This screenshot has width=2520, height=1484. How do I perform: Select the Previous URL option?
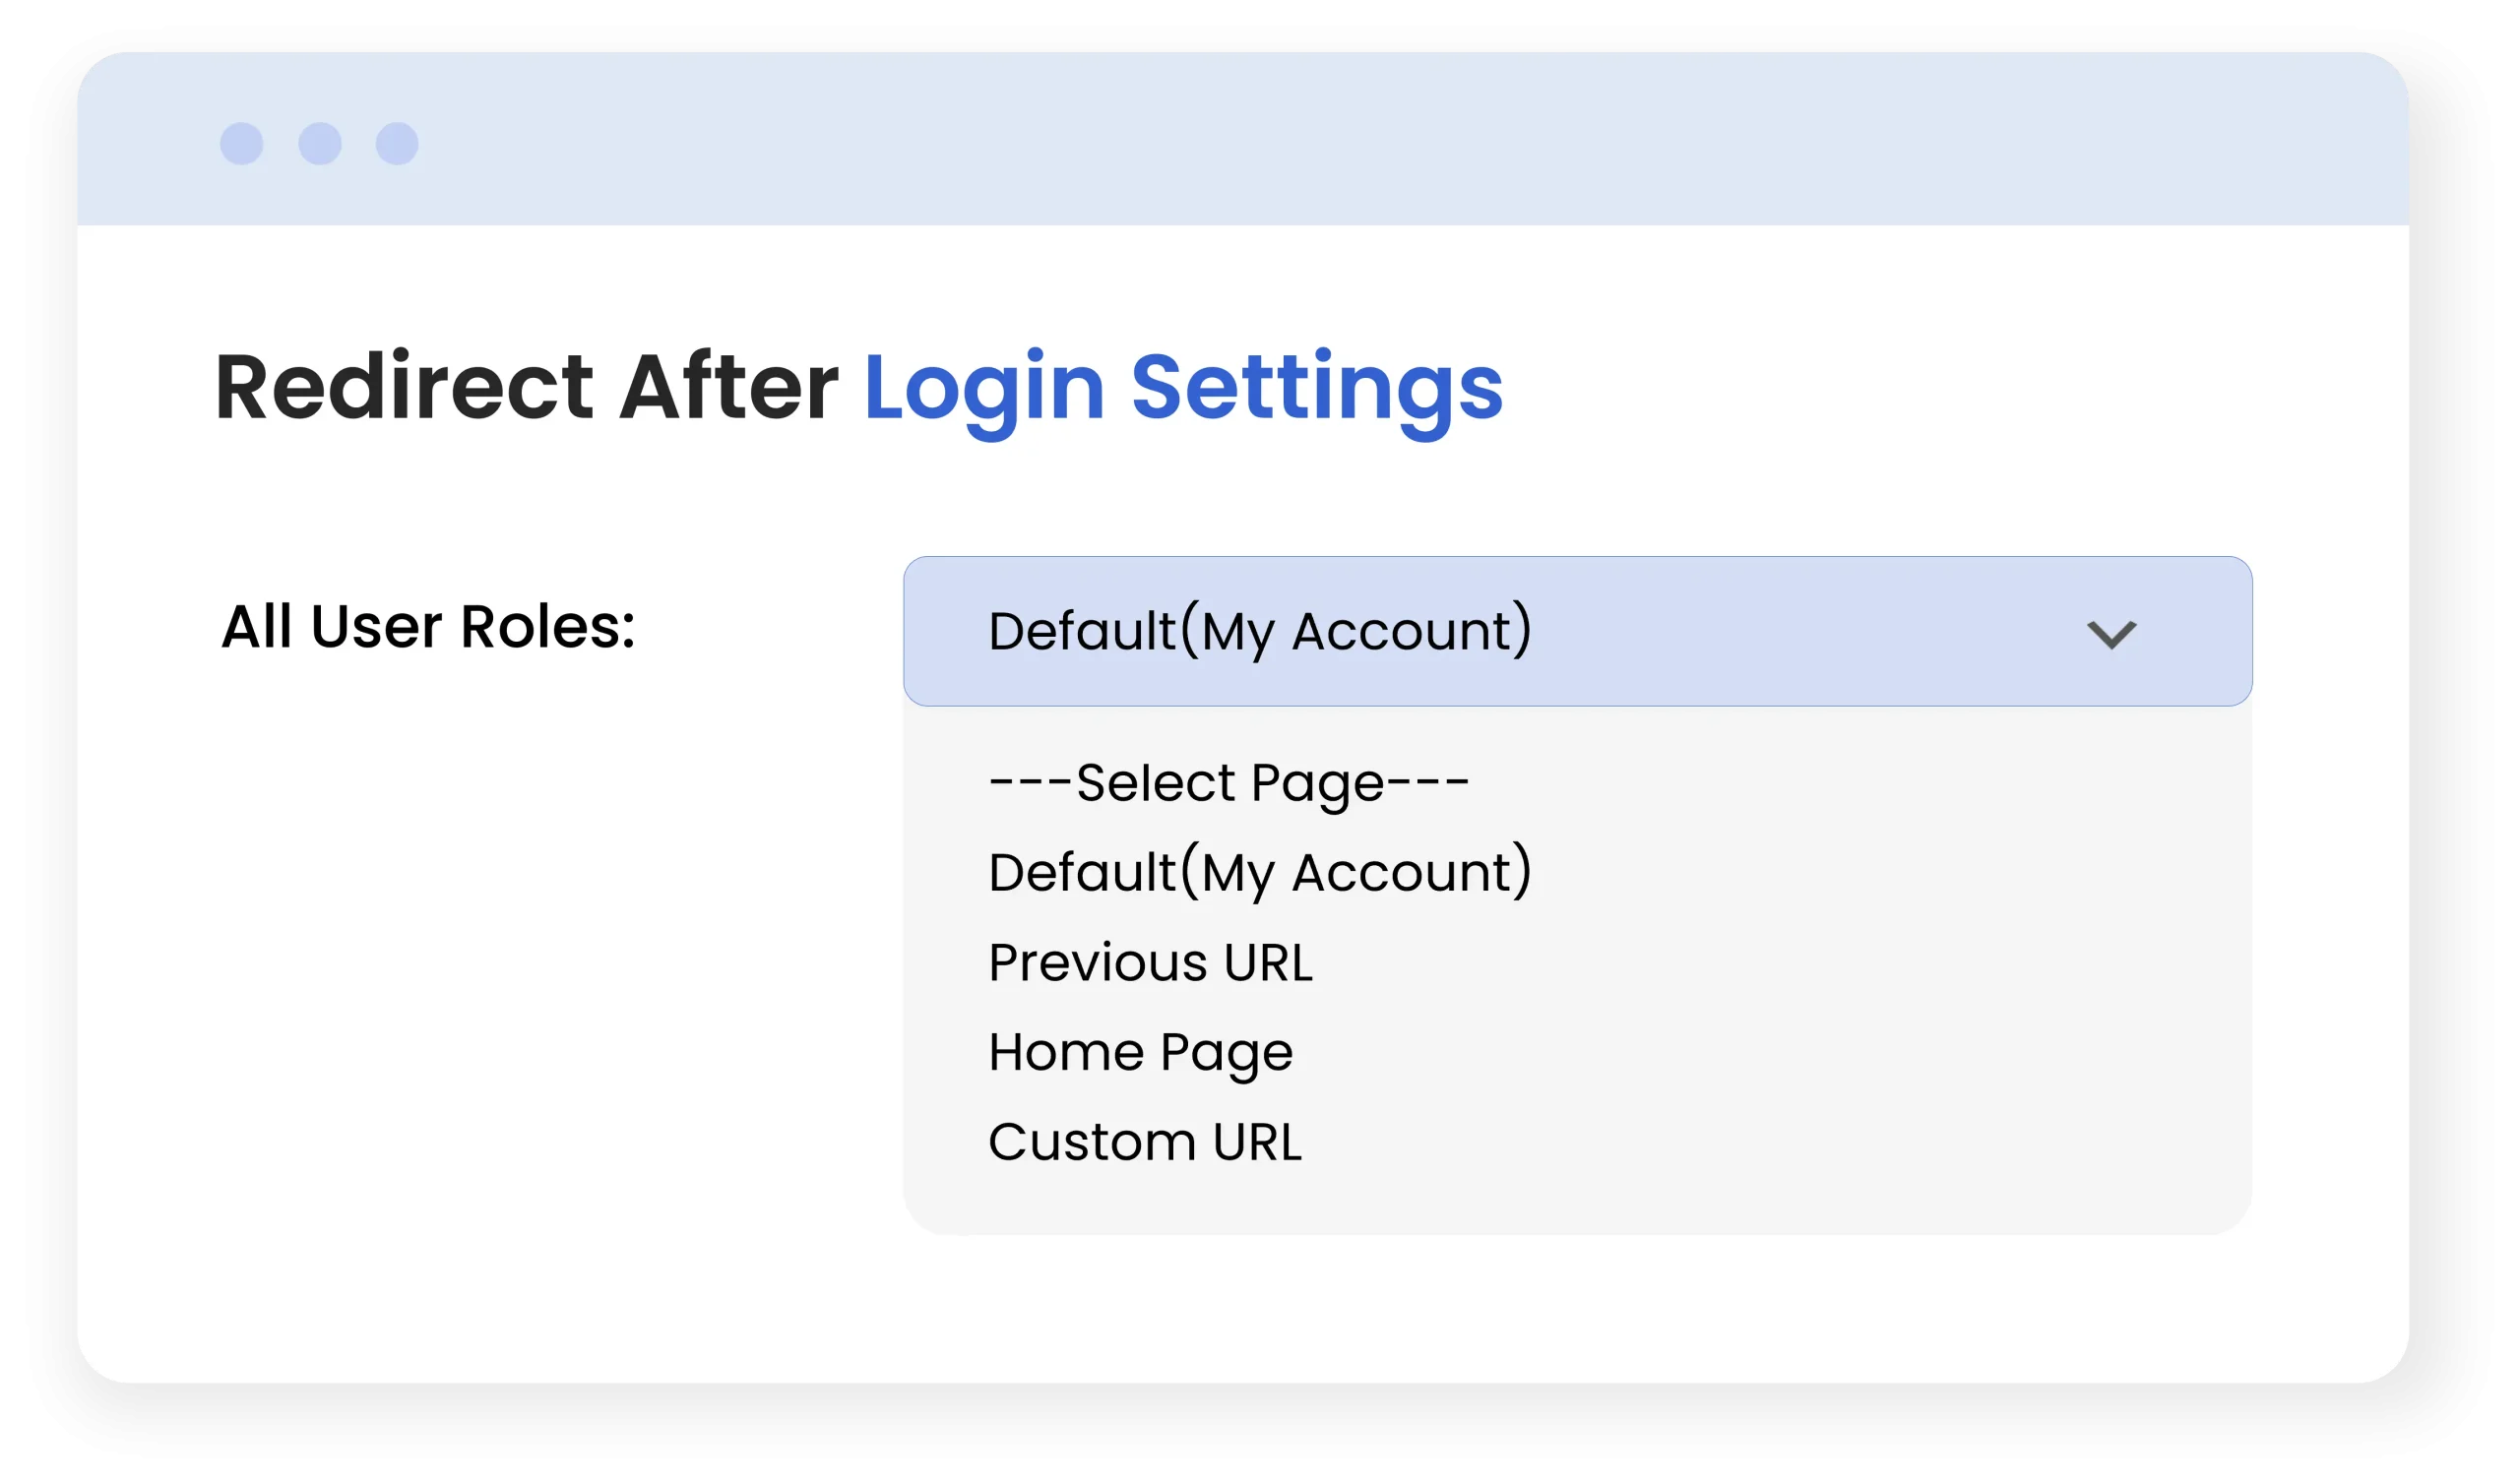point(1150,963)
